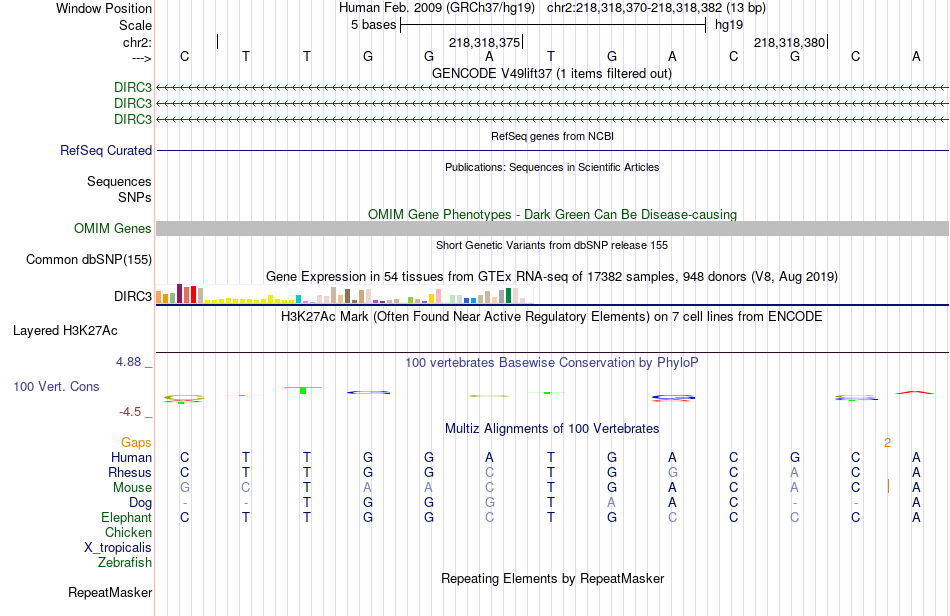Screen dimensions: 950x616
Task: Click the 218,318,375 position marker
Action: [485, 42]
